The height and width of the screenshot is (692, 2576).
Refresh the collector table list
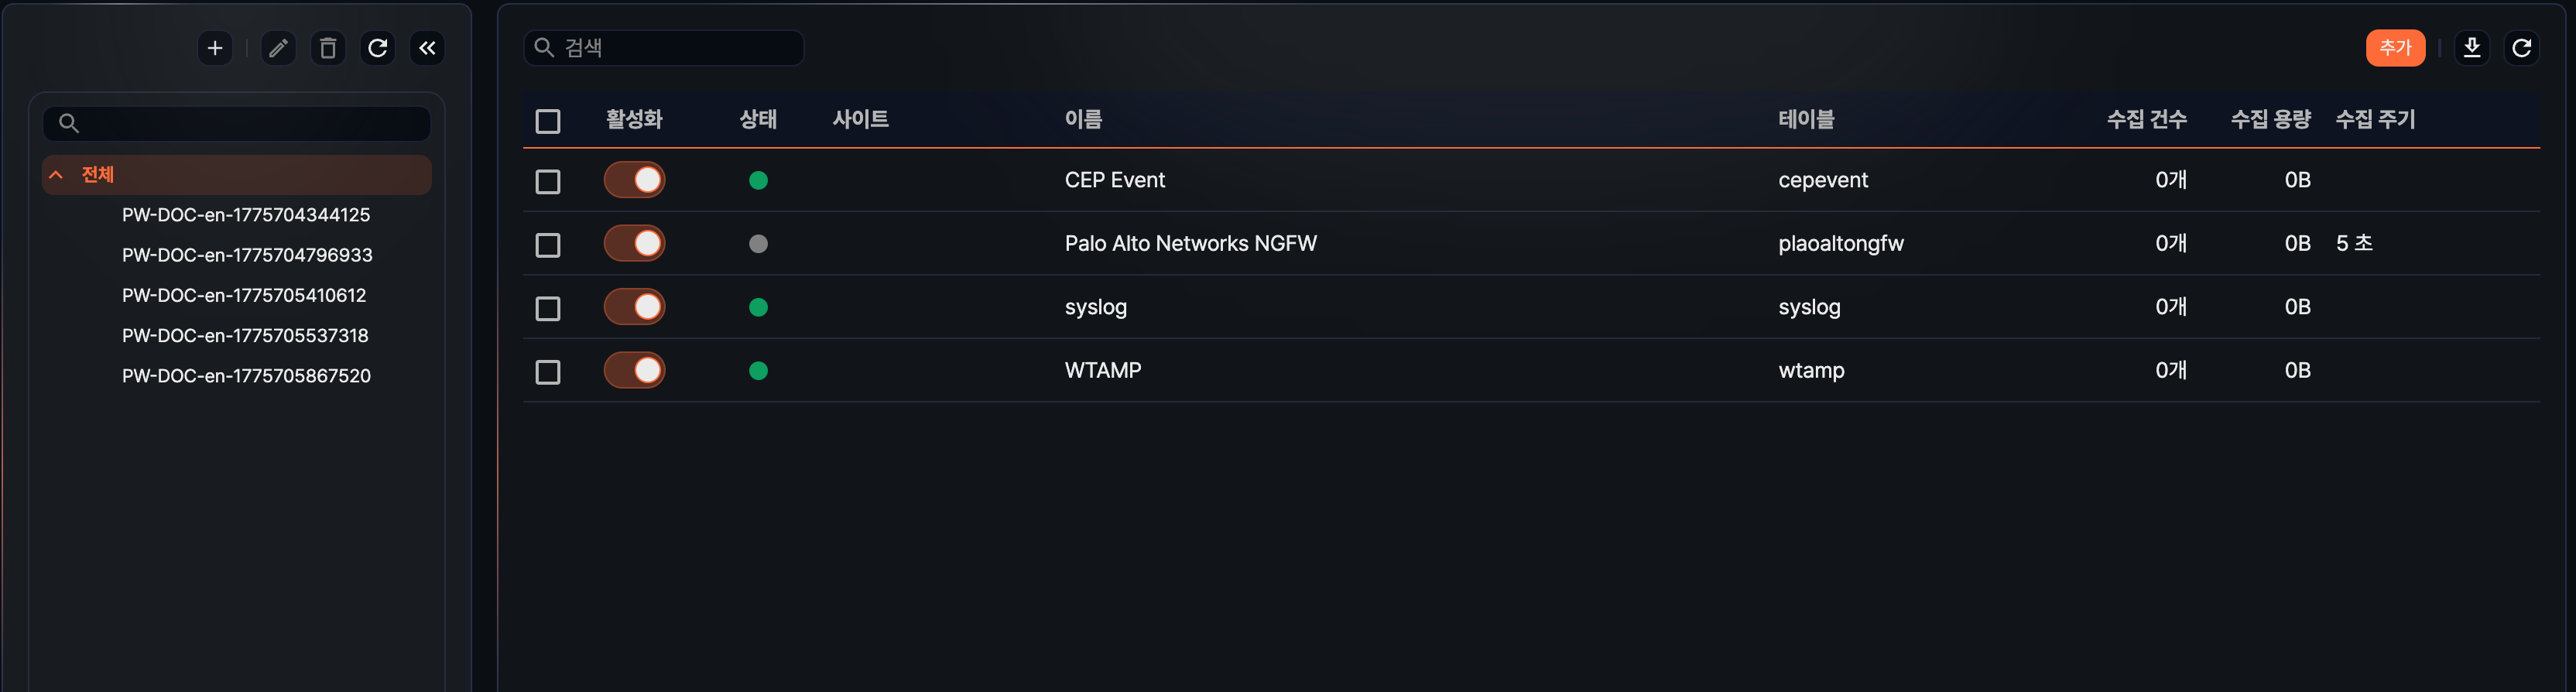(x=2522, y=48)
